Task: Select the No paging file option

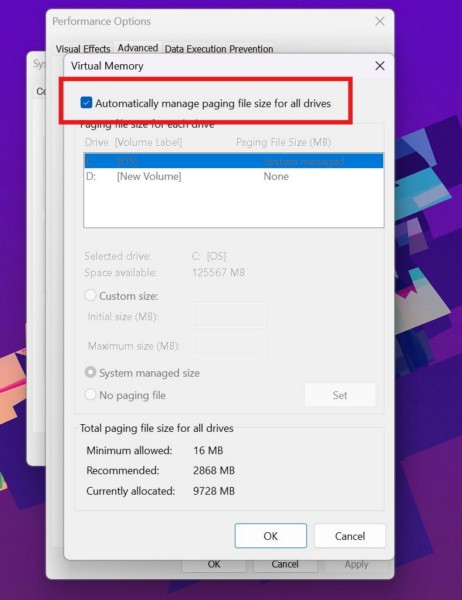Action: coord(90,394)
